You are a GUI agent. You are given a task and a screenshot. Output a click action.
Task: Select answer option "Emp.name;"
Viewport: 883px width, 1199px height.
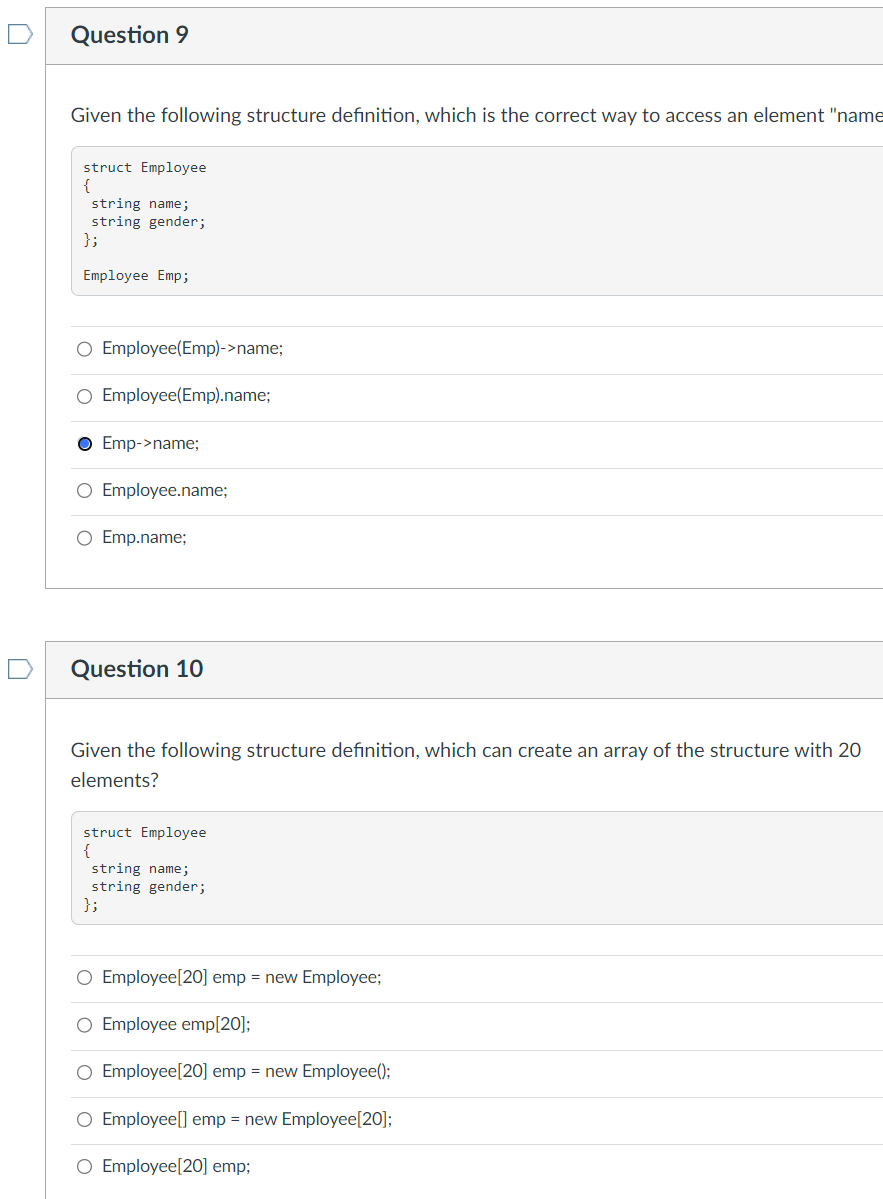[84, 537]
